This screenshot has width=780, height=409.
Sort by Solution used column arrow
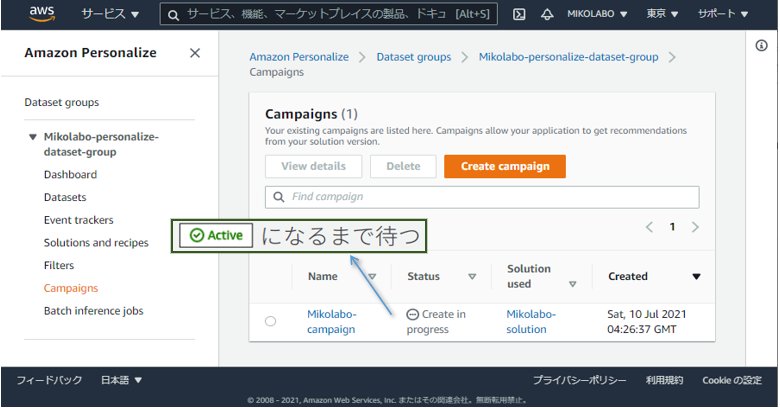[573, 284]
